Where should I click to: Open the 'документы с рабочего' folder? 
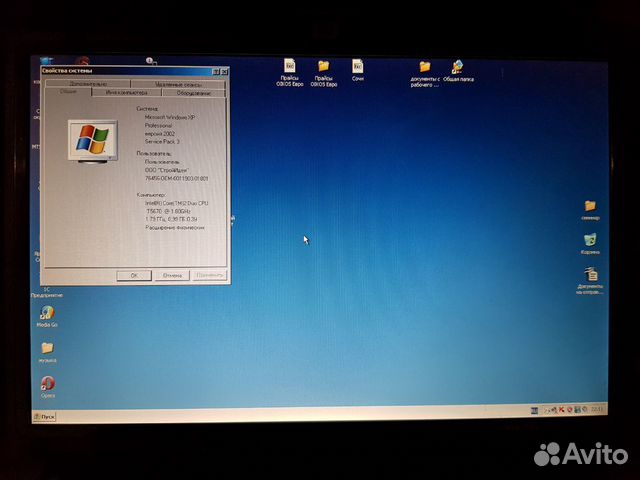pos(425,67)
